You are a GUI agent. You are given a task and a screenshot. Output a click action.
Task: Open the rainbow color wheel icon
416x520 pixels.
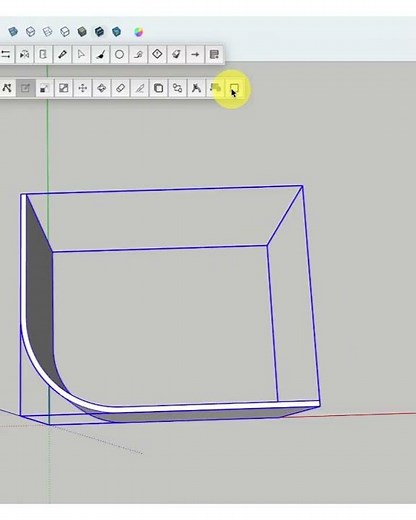[139, 32]
